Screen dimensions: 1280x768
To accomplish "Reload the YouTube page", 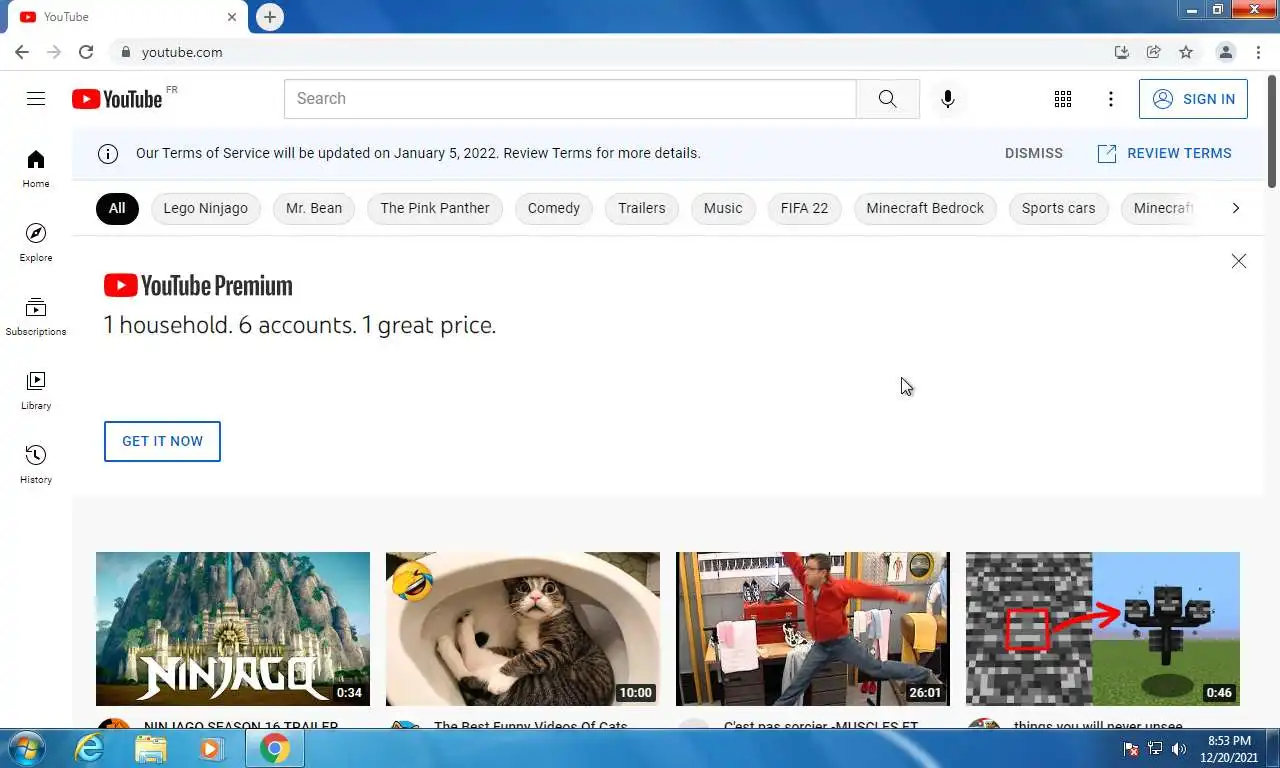I will [86, 52].
